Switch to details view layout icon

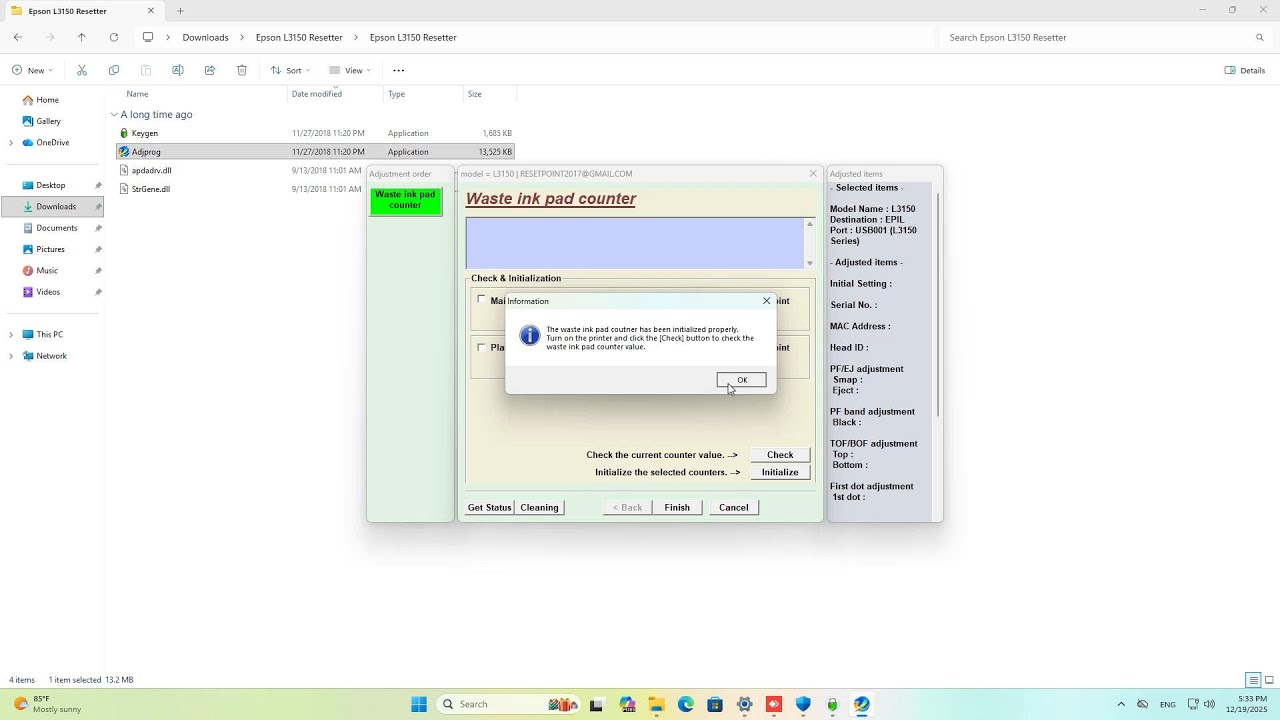[1252, 680]
